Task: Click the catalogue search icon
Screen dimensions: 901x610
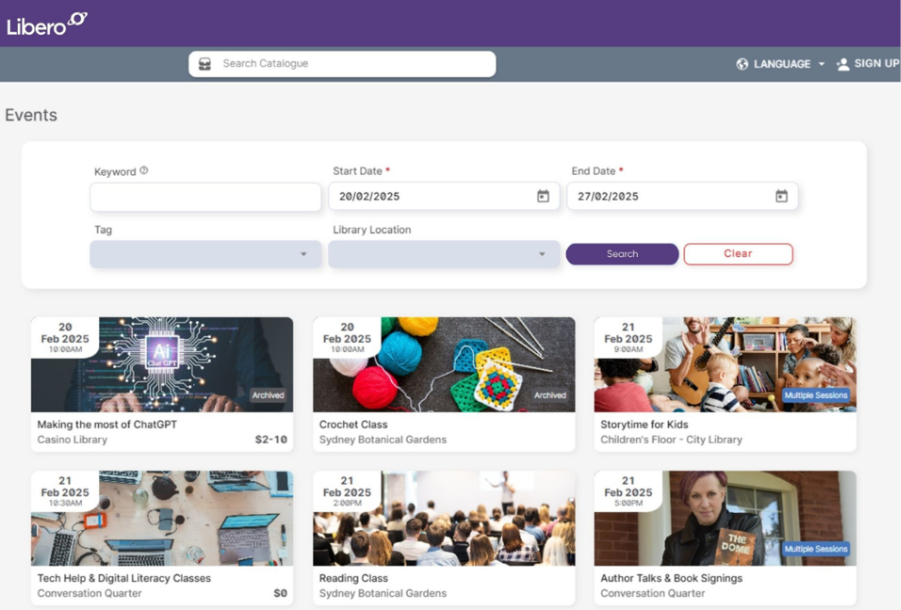Action: [x=205, y=64]
